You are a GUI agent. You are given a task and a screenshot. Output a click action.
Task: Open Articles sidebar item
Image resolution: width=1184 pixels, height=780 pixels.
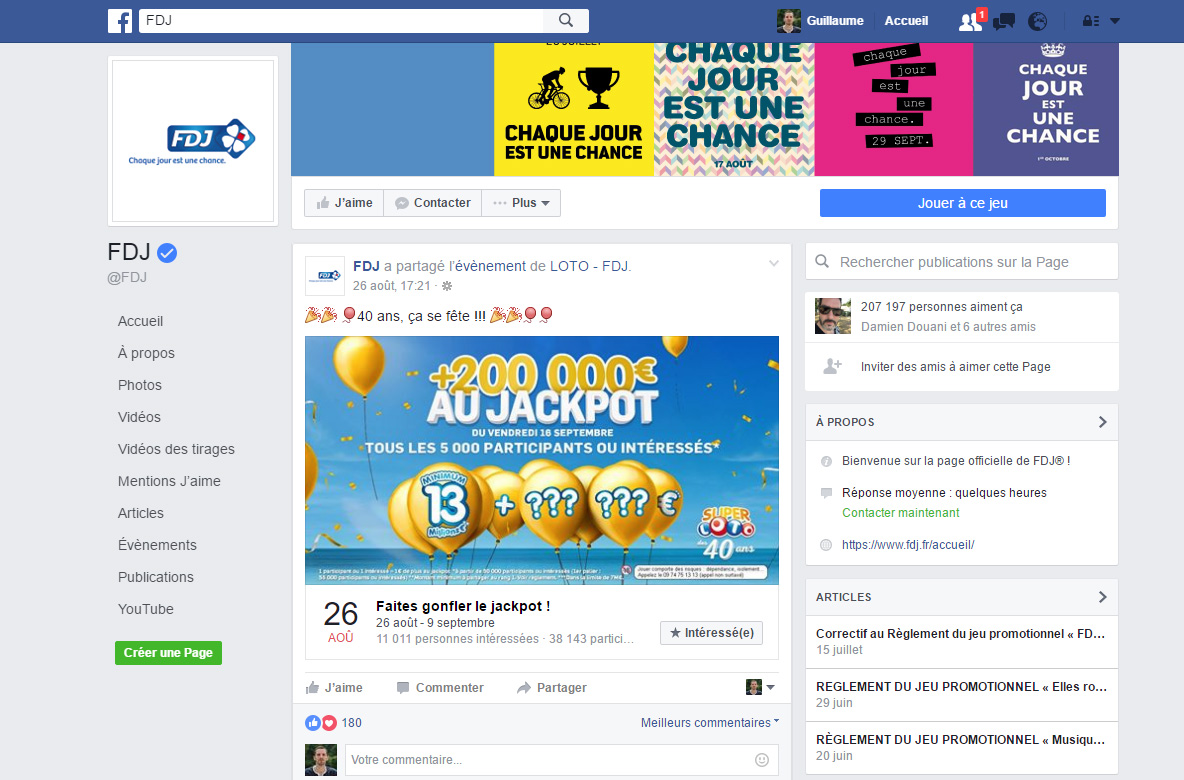(140, 513)
